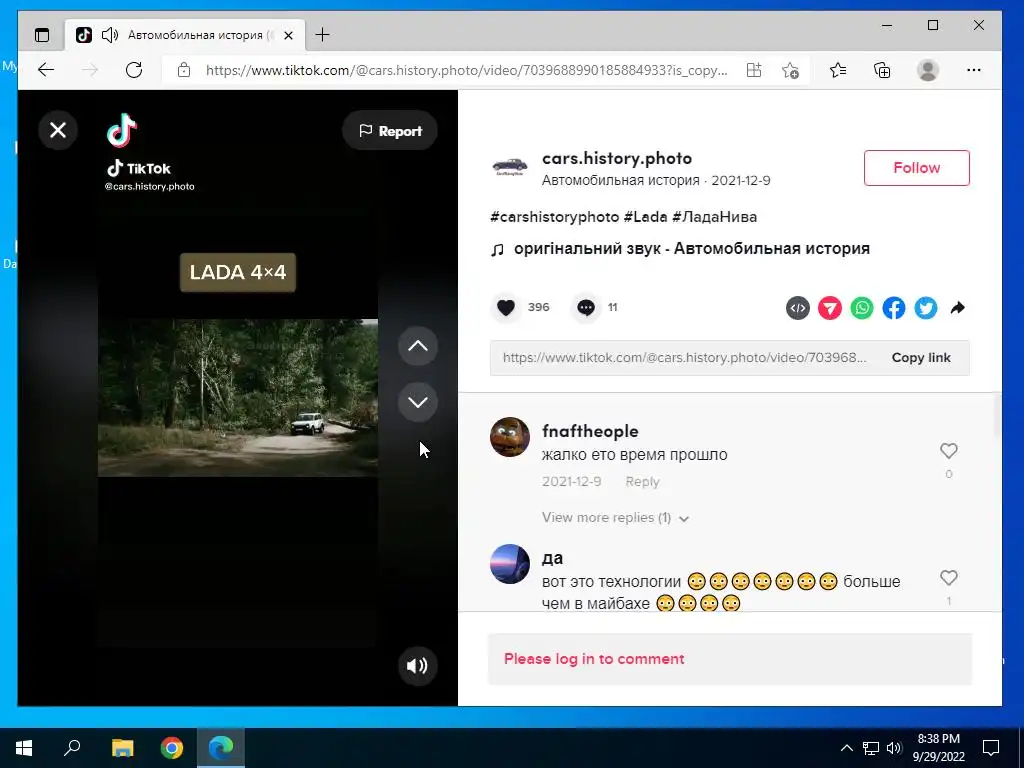Open Edge tab actions menu

tap(42, 35)
